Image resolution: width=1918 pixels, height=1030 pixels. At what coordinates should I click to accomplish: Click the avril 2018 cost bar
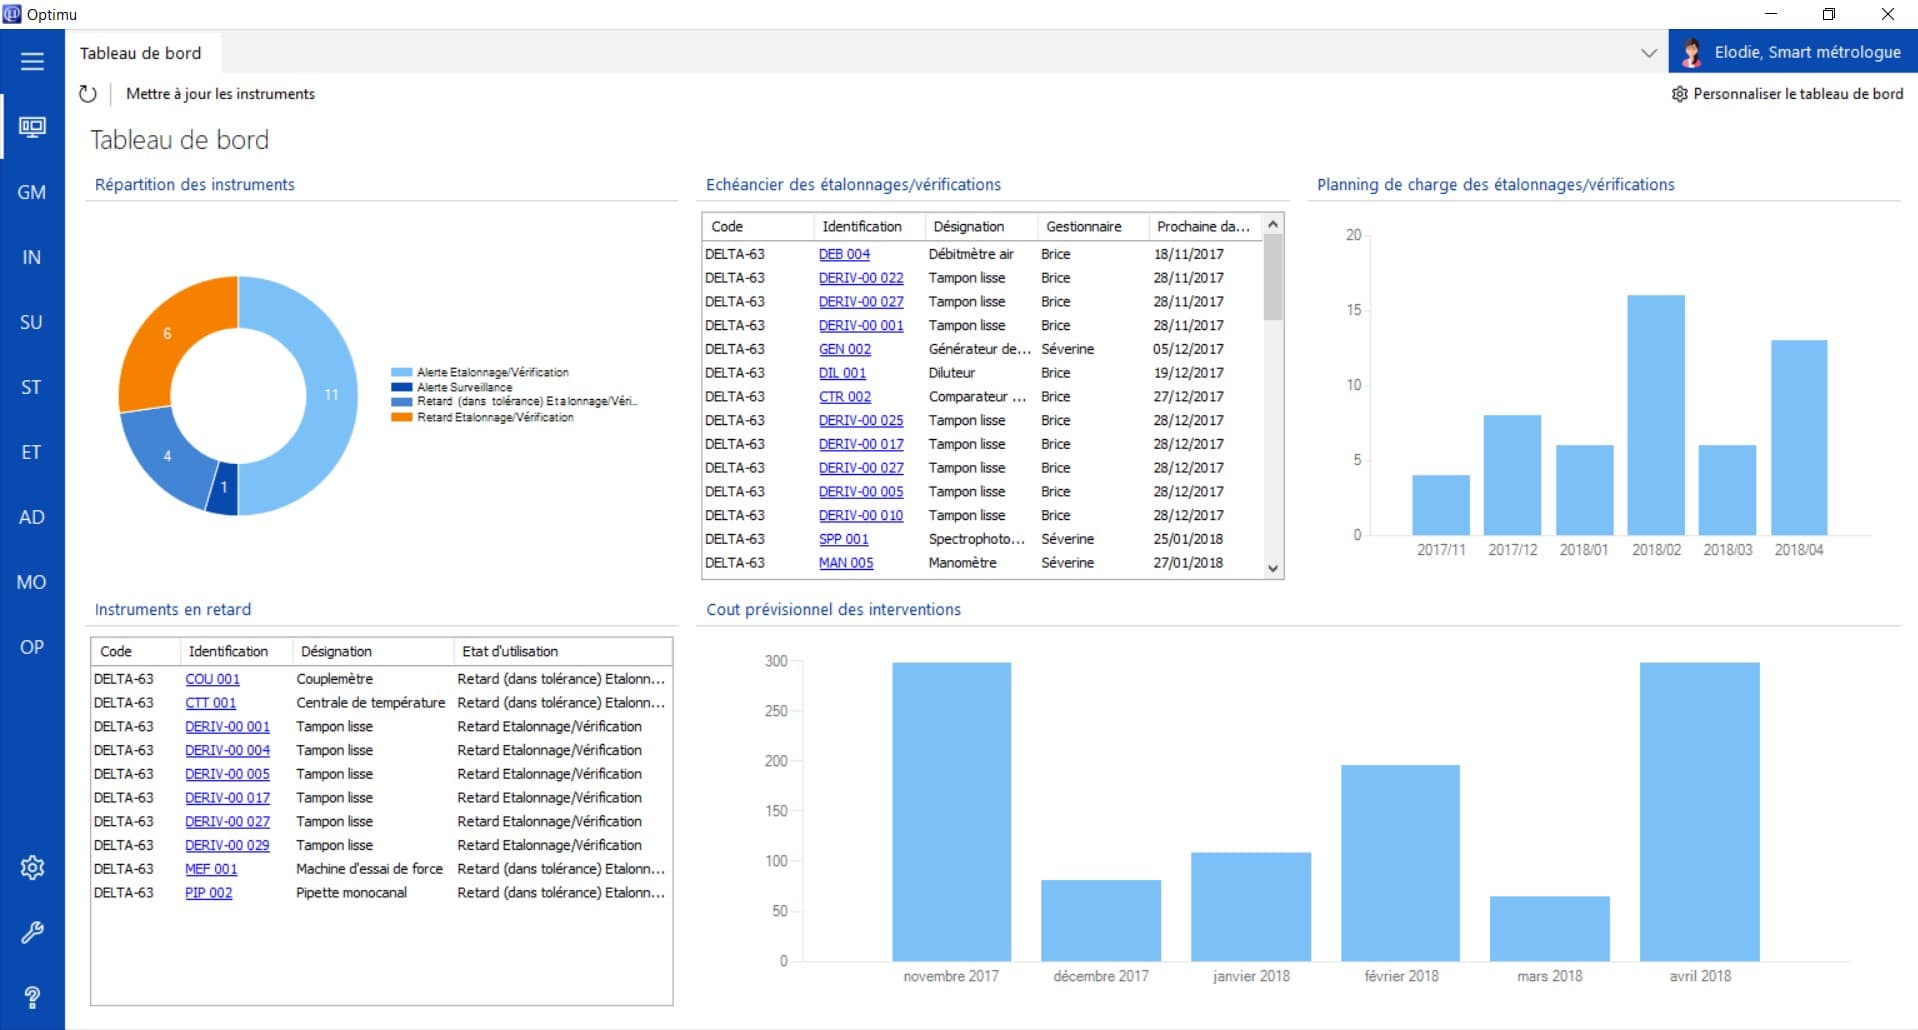tap(1699, 812)
